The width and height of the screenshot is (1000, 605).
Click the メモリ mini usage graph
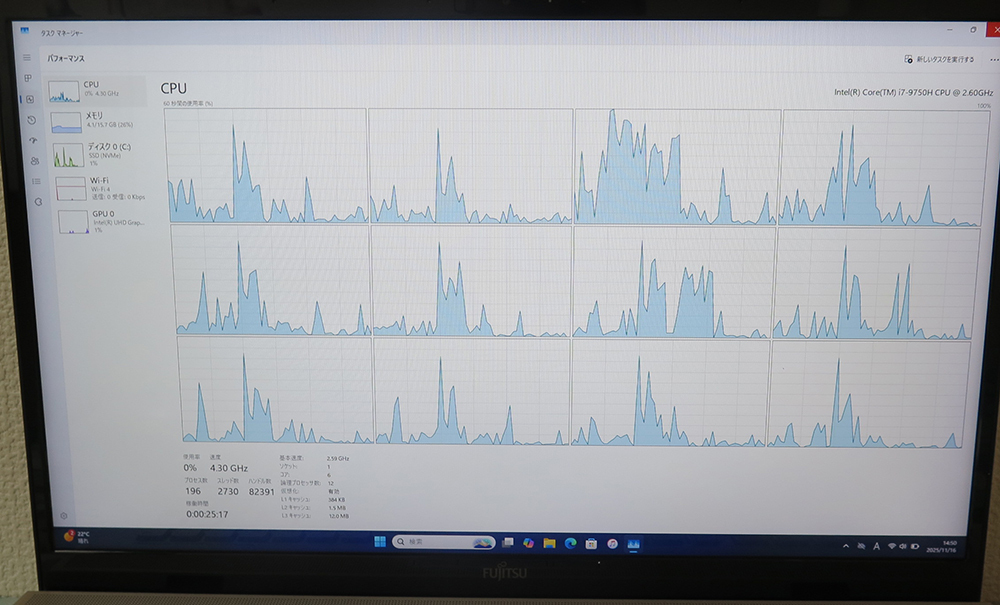pyautogui.click(x=66, y=122)
